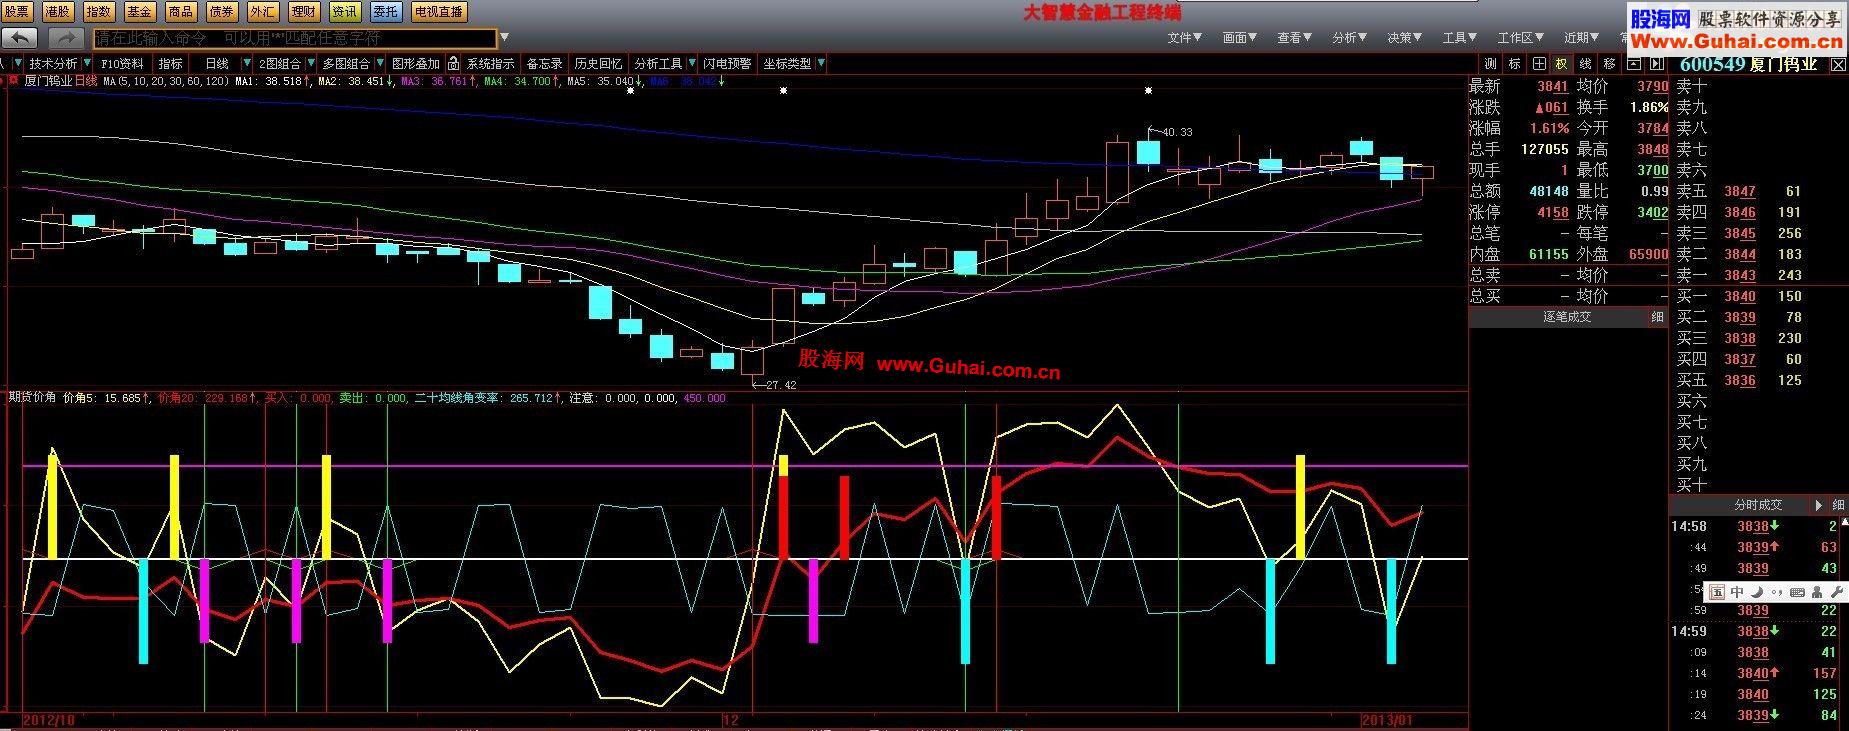The height and width of the screenshot is (731, 1849).
Task: Open the 工具 (Tools) menu
Action: [1460, 38]
